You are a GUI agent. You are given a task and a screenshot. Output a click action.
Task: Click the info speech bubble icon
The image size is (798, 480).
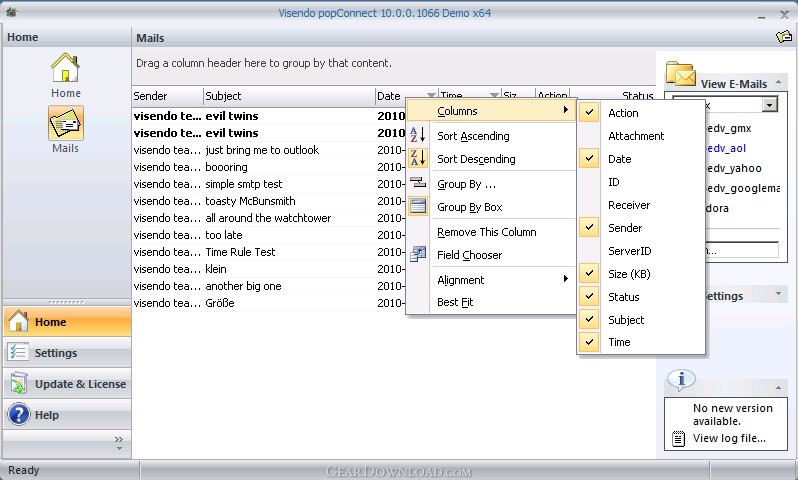pos(681,379)
